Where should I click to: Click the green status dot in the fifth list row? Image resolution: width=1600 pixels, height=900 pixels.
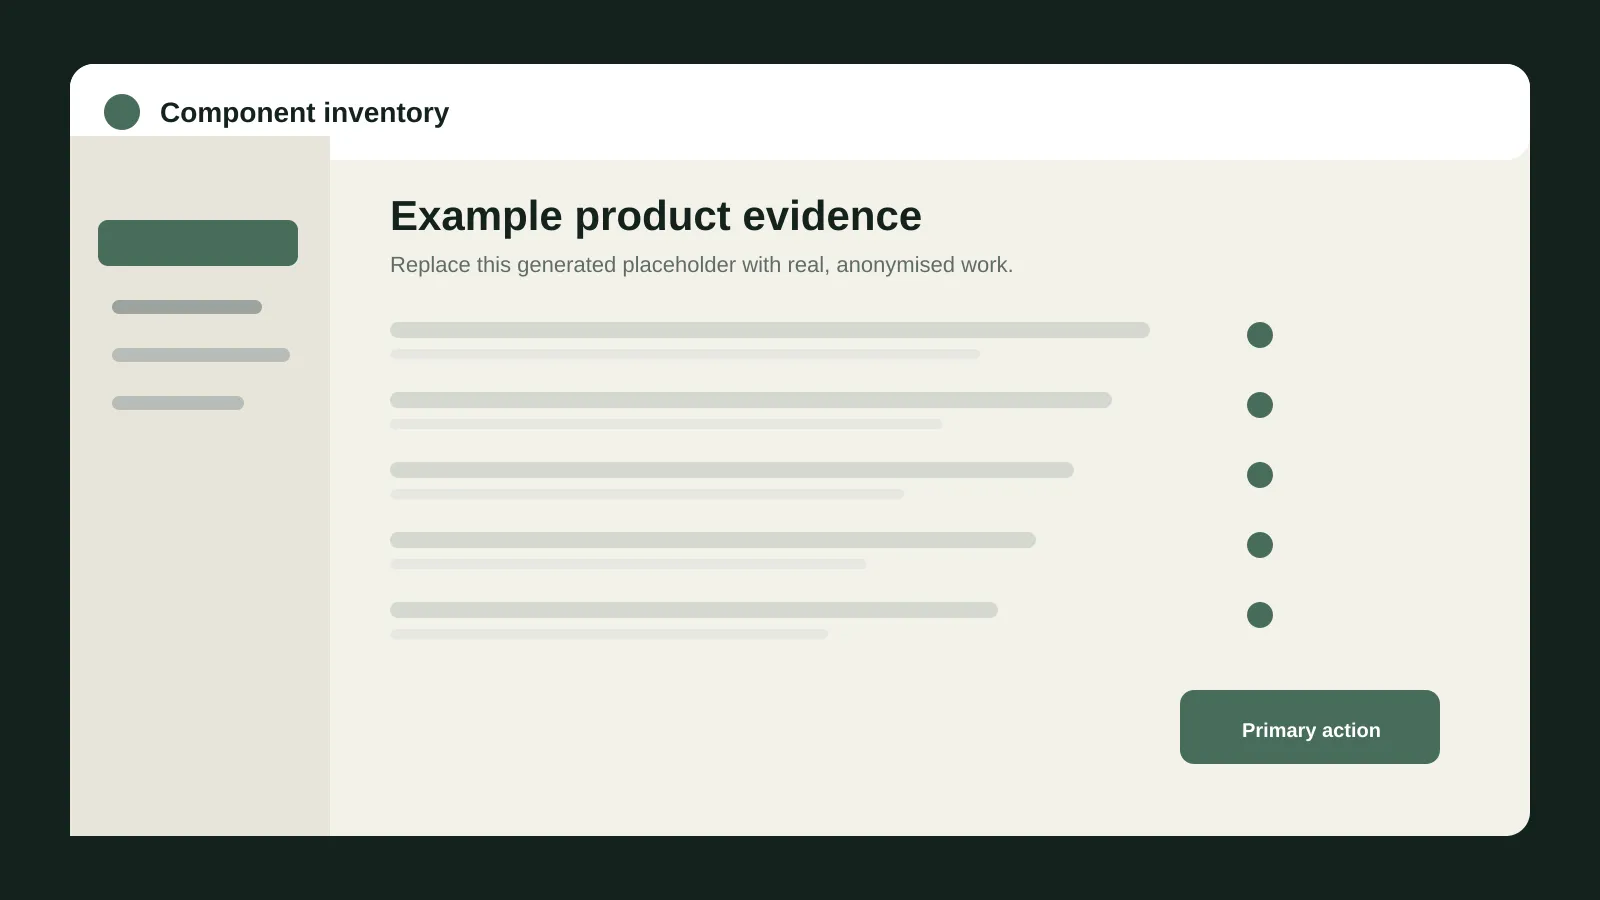1260,615
